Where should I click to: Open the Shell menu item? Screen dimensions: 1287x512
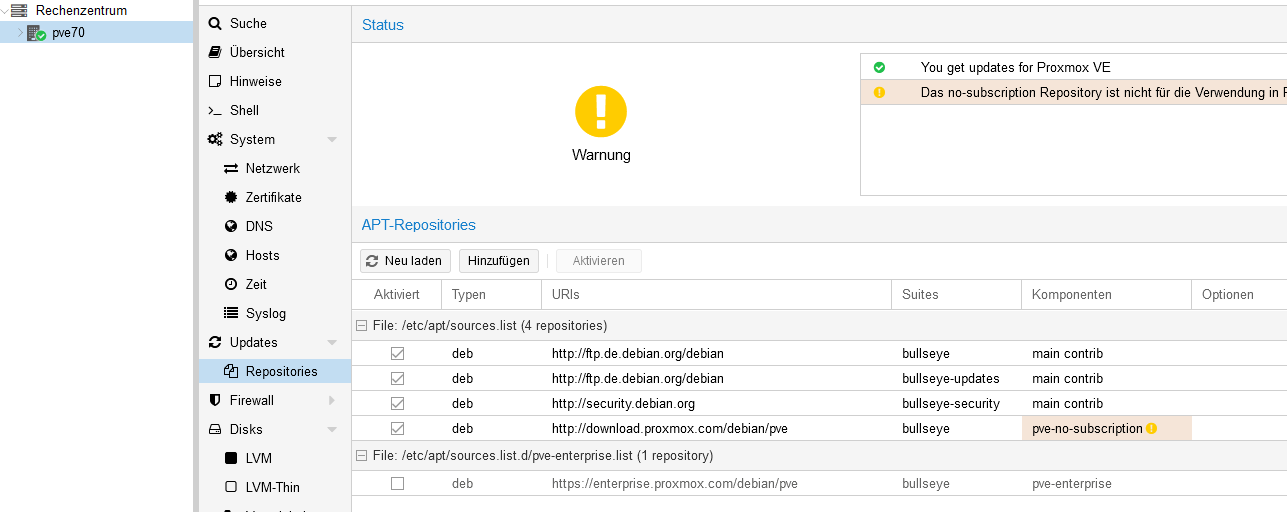tap(275, 110)
